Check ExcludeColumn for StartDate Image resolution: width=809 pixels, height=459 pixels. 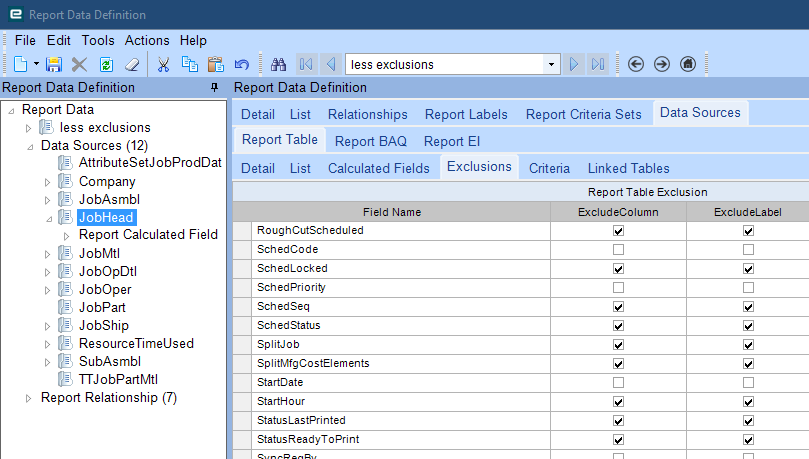click(618, 383)
